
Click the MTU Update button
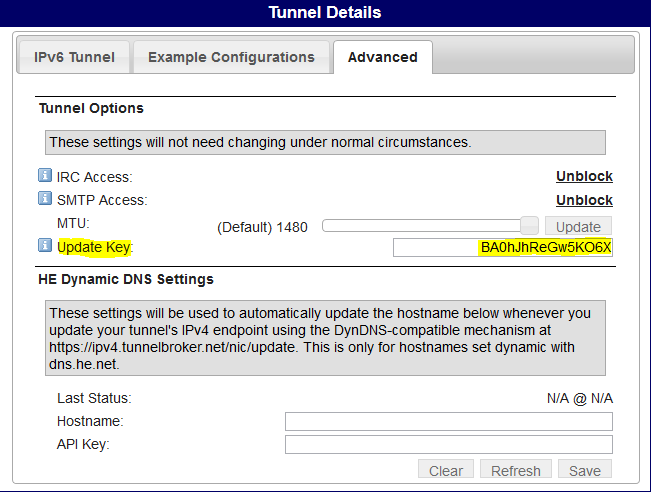pos(578,226)
